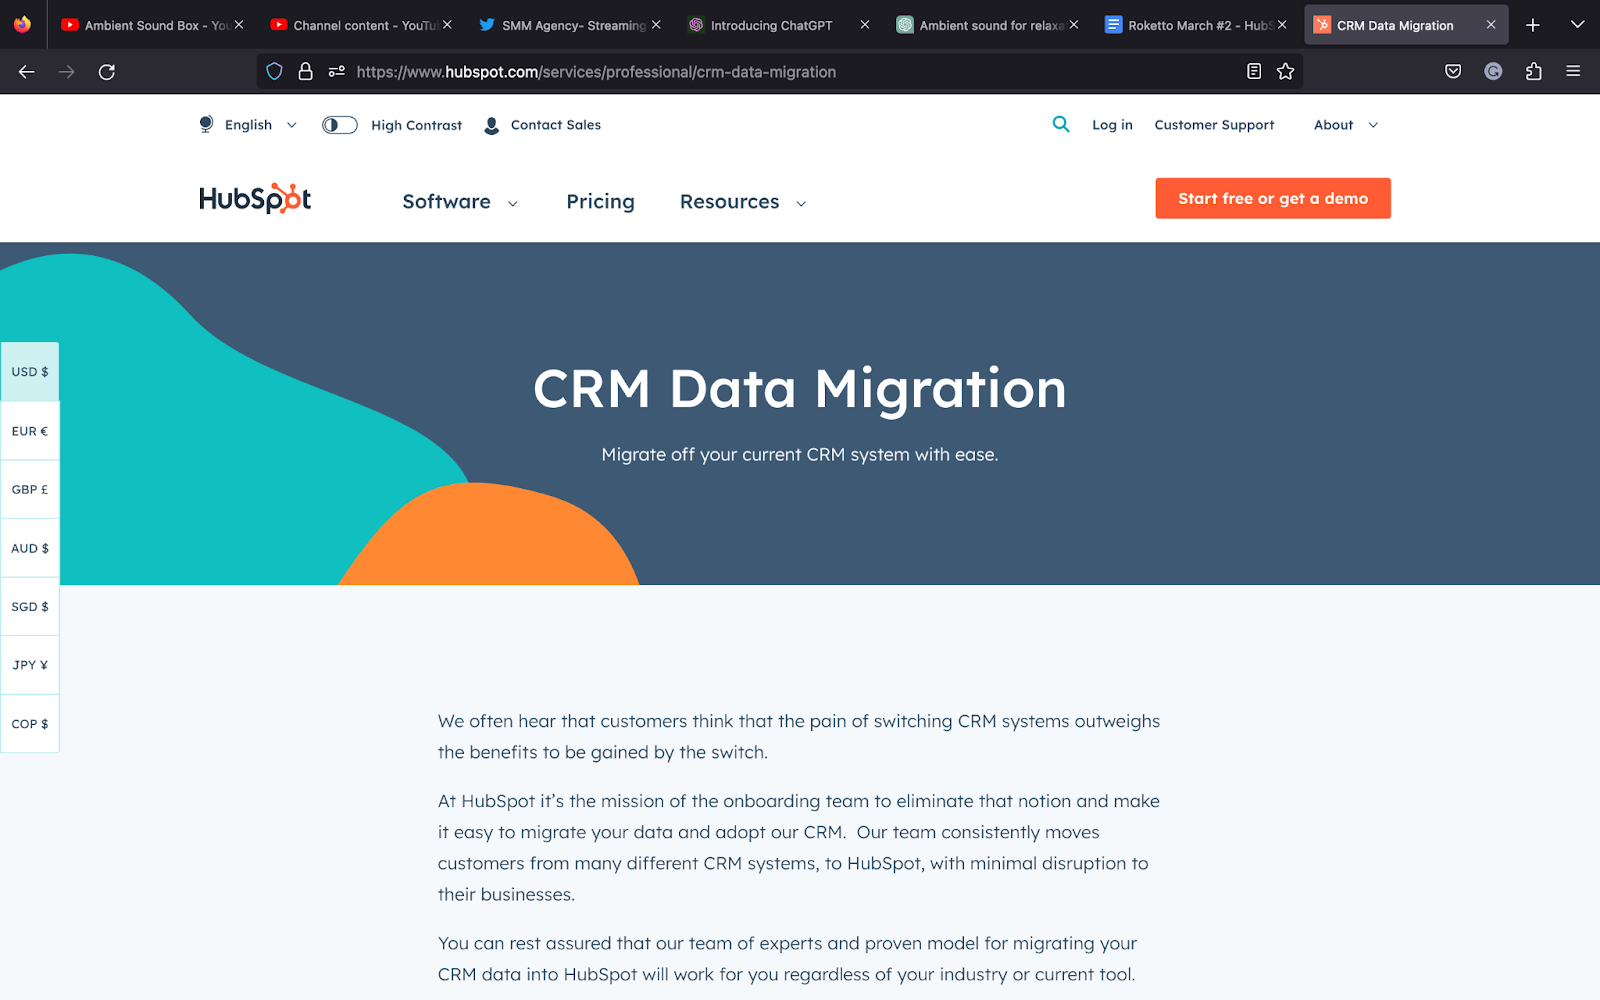Screen dimensions: 1600x1000
Task: Bookmark this page with the star
Action: pos(1286,71)
